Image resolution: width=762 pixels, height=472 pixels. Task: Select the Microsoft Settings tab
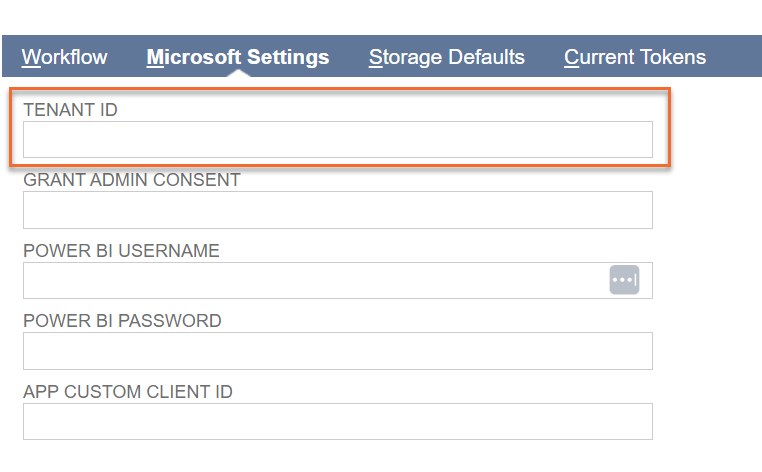click(x=238, y=57)
